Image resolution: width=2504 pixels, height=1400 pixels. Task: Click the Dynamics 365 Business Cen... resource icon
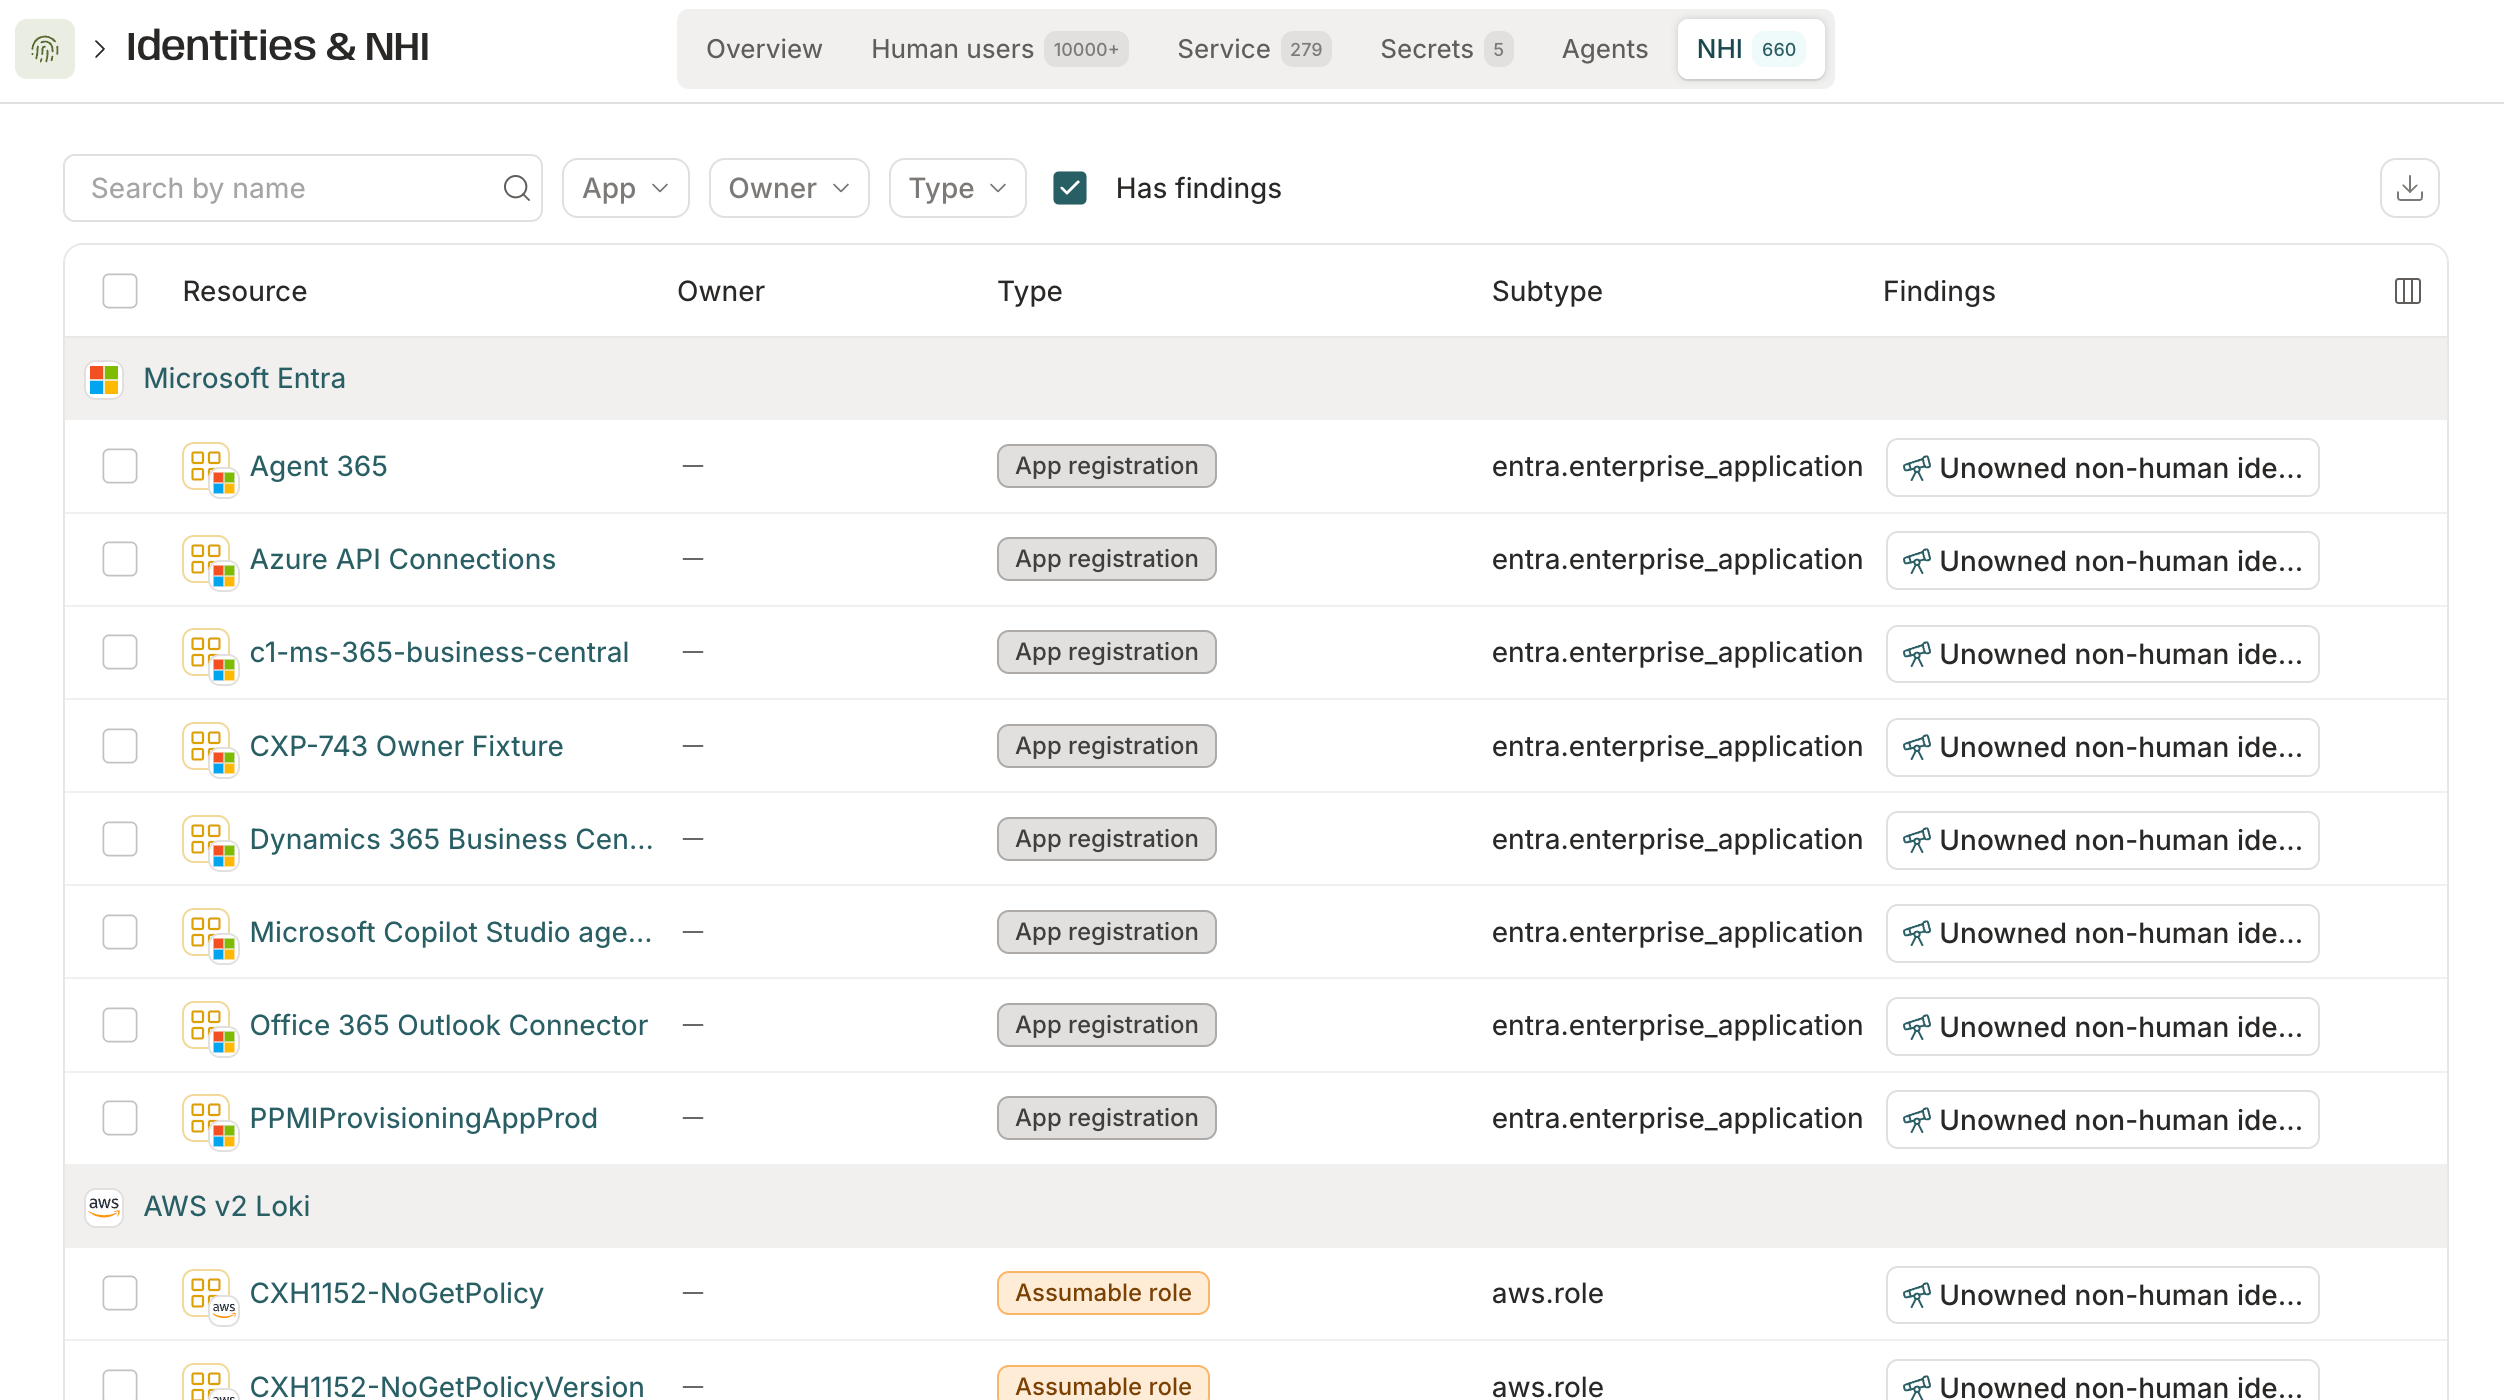[210, 841]
